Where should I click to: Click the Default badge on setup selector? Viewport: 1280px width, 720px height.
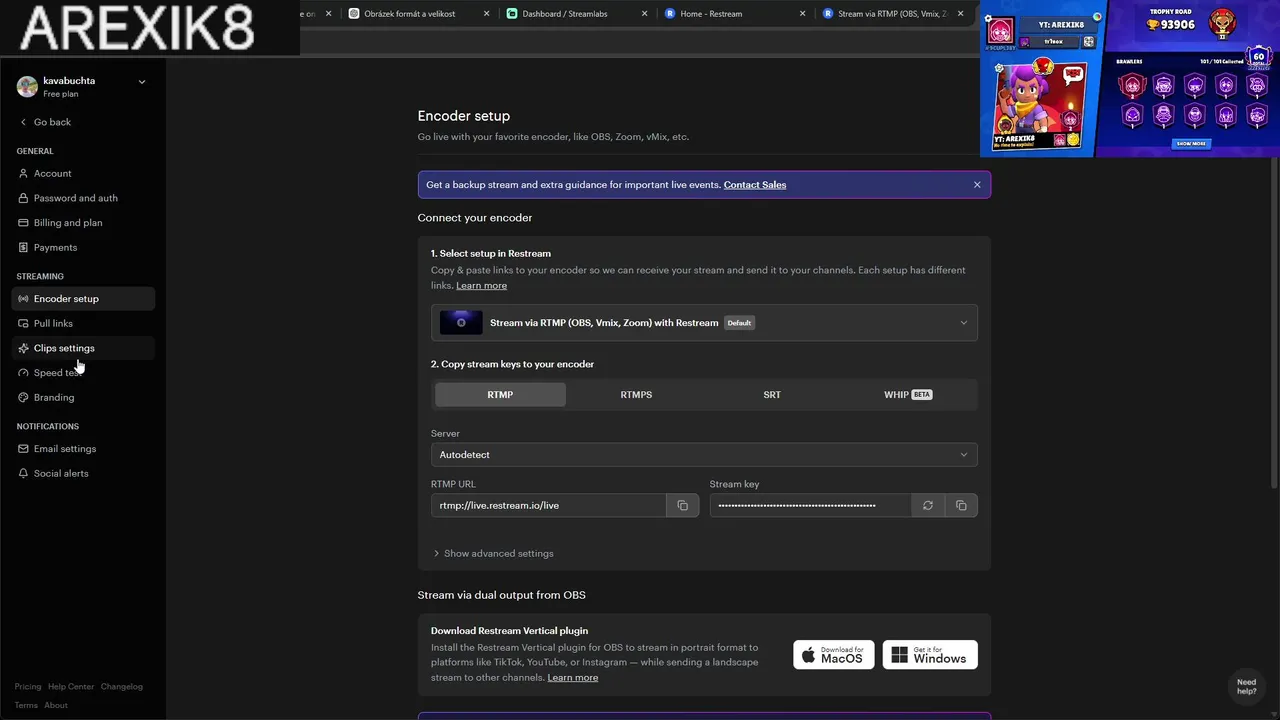[x=740, y=323]
